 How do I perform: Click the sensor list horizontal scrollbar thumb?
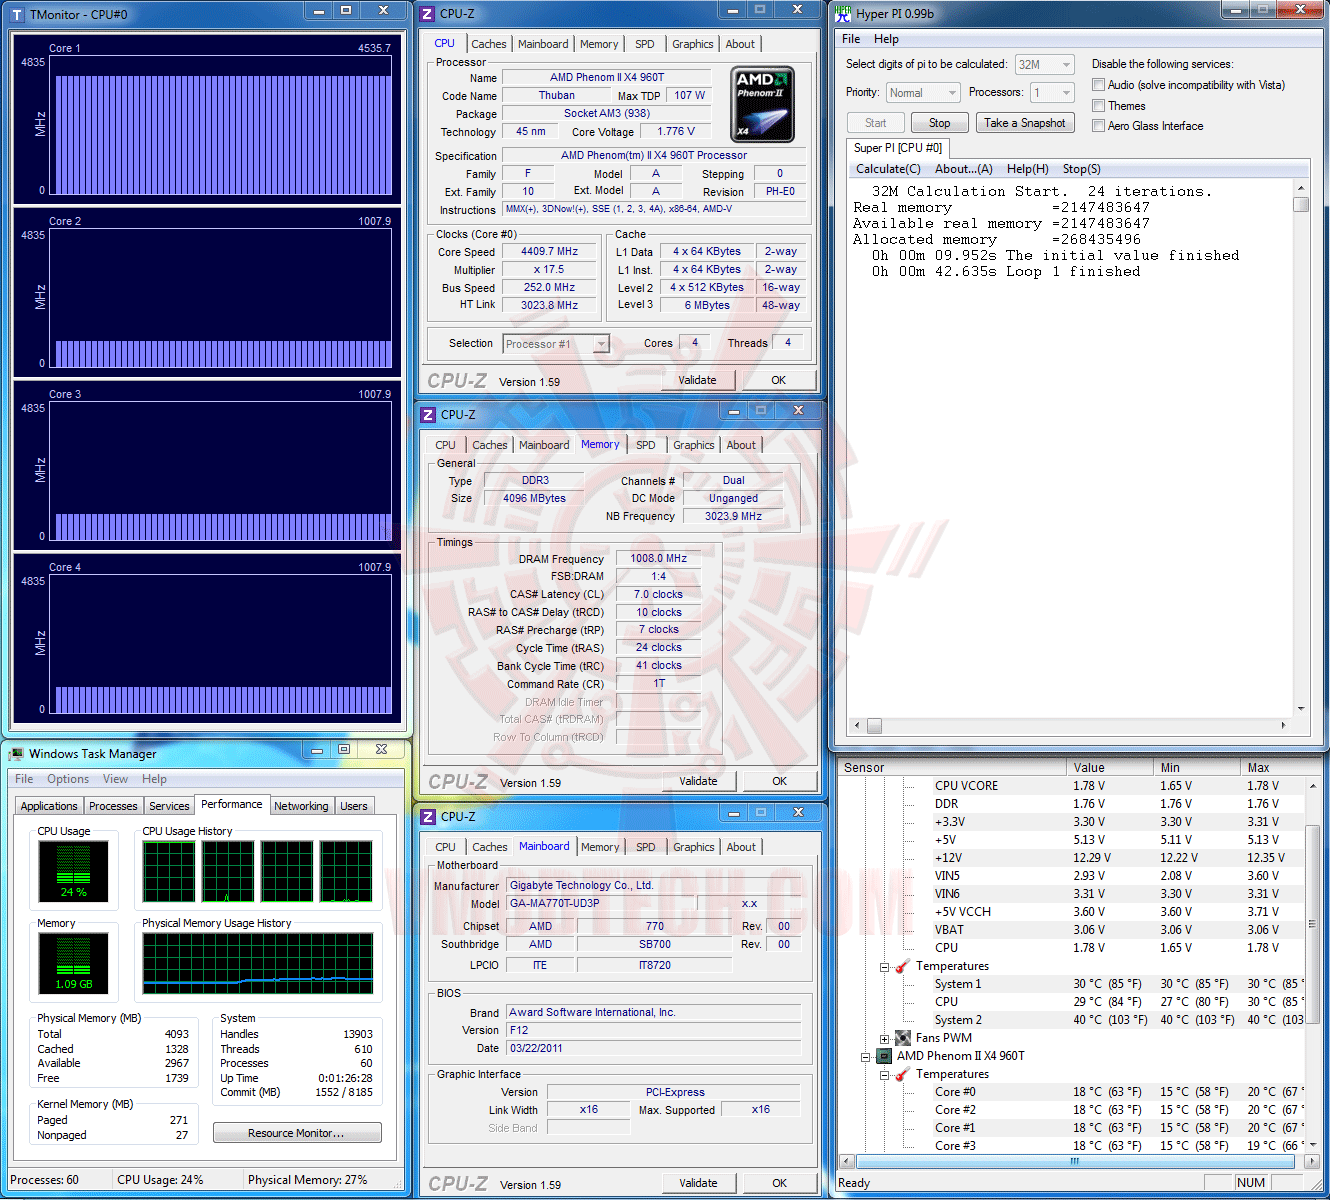(x=1075, y=1162)
